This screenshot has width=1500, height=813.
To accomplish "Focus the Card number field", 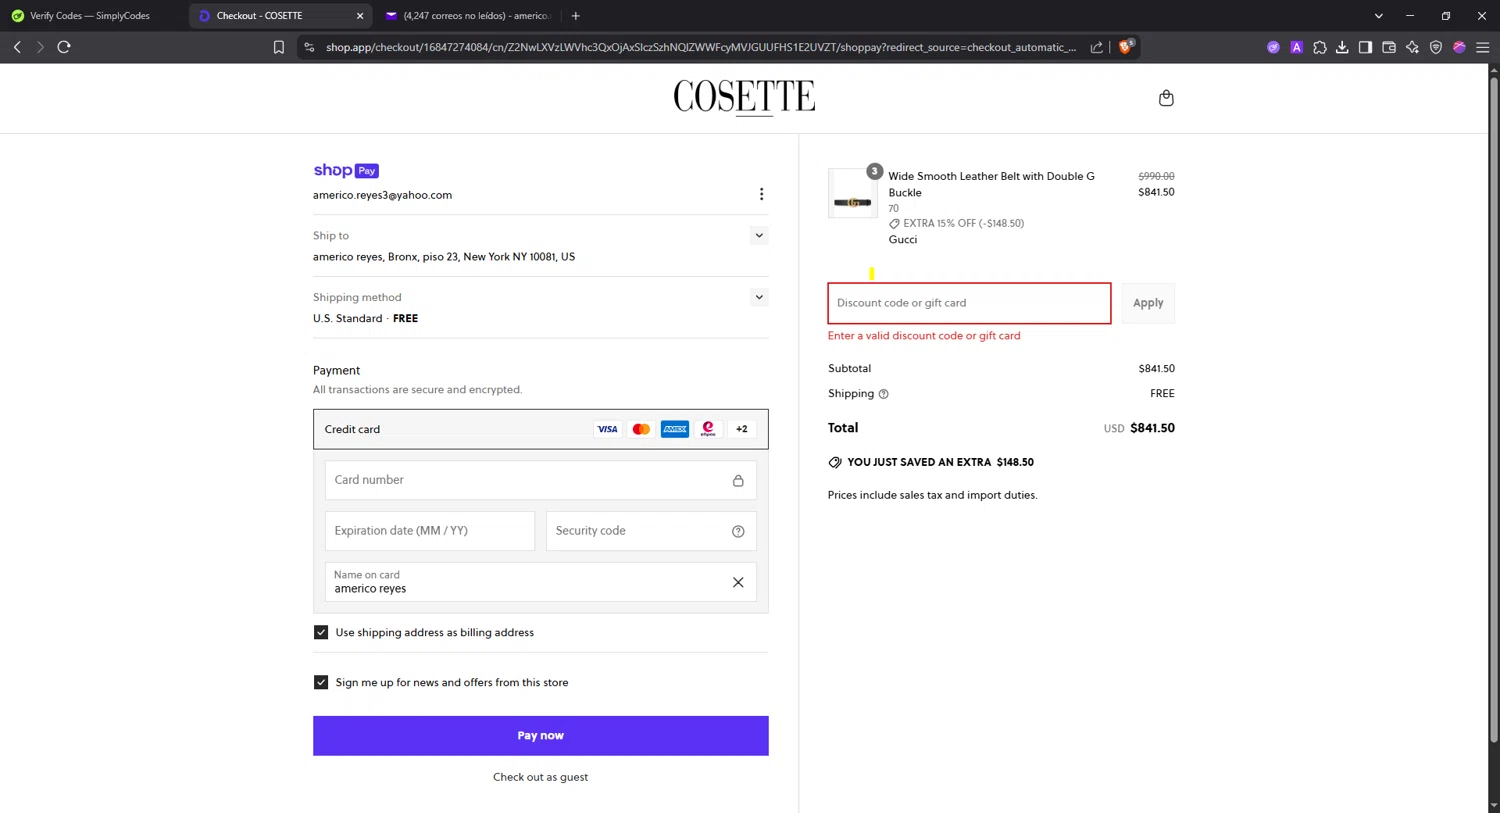I will (540, 480).
